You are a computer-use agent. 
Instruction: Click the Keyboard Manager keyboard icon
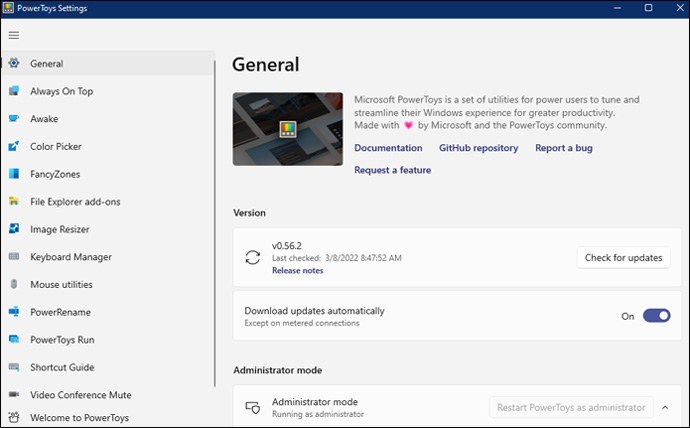(14, 256)
